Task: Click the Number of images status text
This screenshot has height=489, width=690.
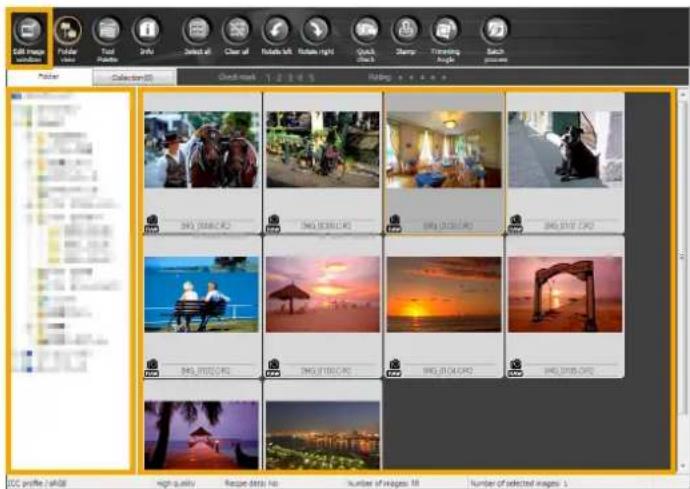Action: coord(383,483)
